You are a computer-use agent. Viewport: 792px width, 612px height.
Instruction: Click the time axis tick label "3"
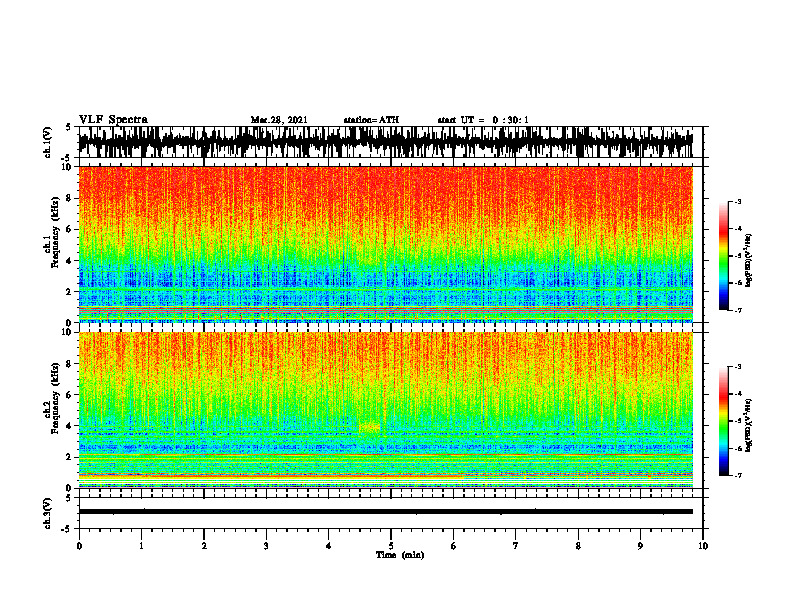coord(266,546)
